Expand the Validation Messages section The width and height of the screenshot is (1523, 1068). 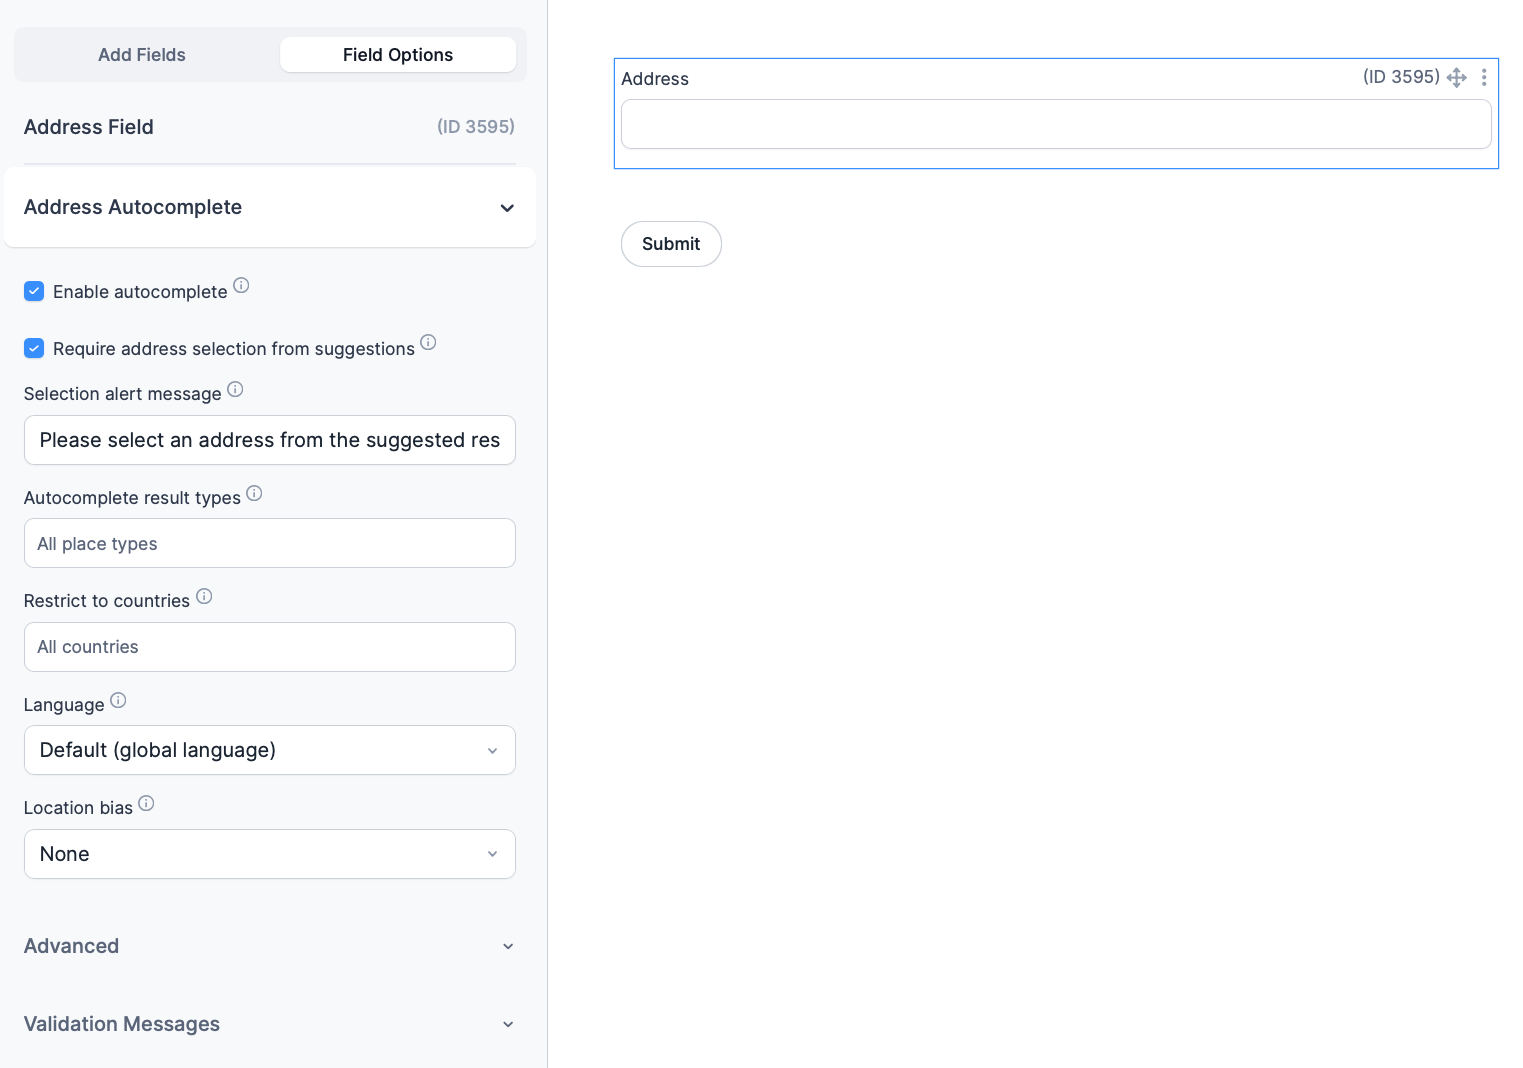270,1024
